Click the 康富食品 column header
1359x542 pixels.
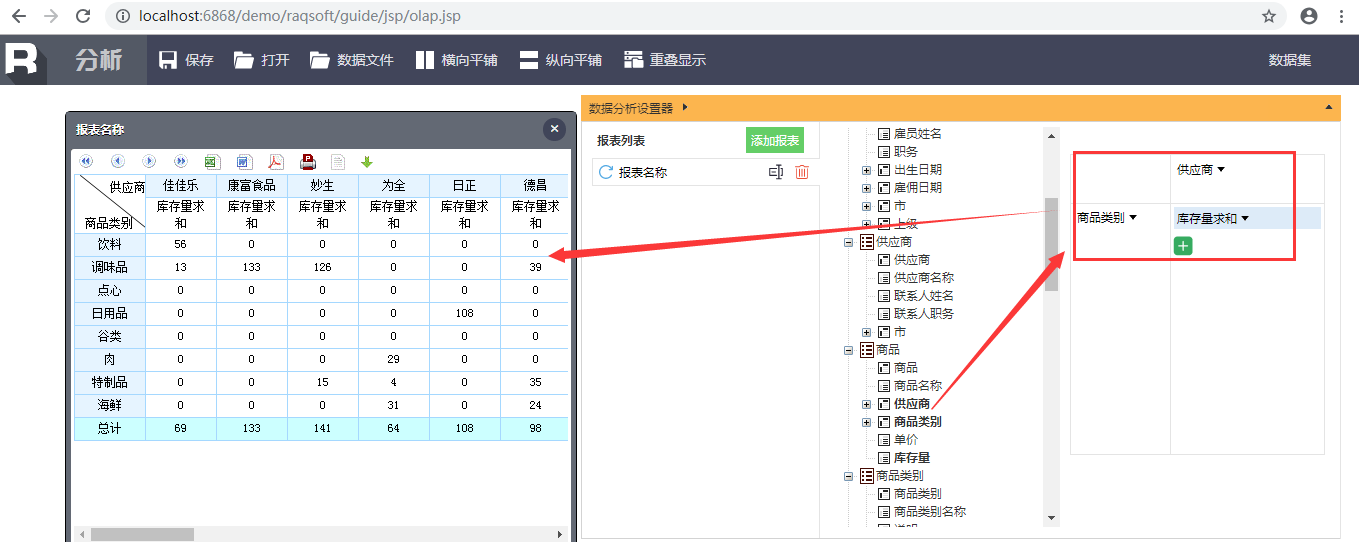tap(251, 185)
